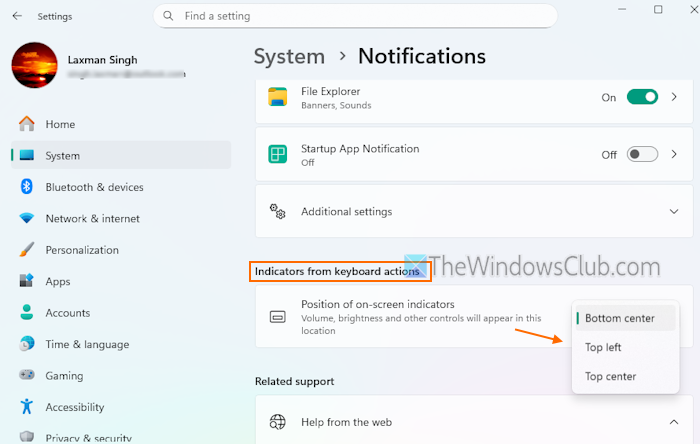
Task: Click the Personalization paintbrush icon
Action: 27,249
